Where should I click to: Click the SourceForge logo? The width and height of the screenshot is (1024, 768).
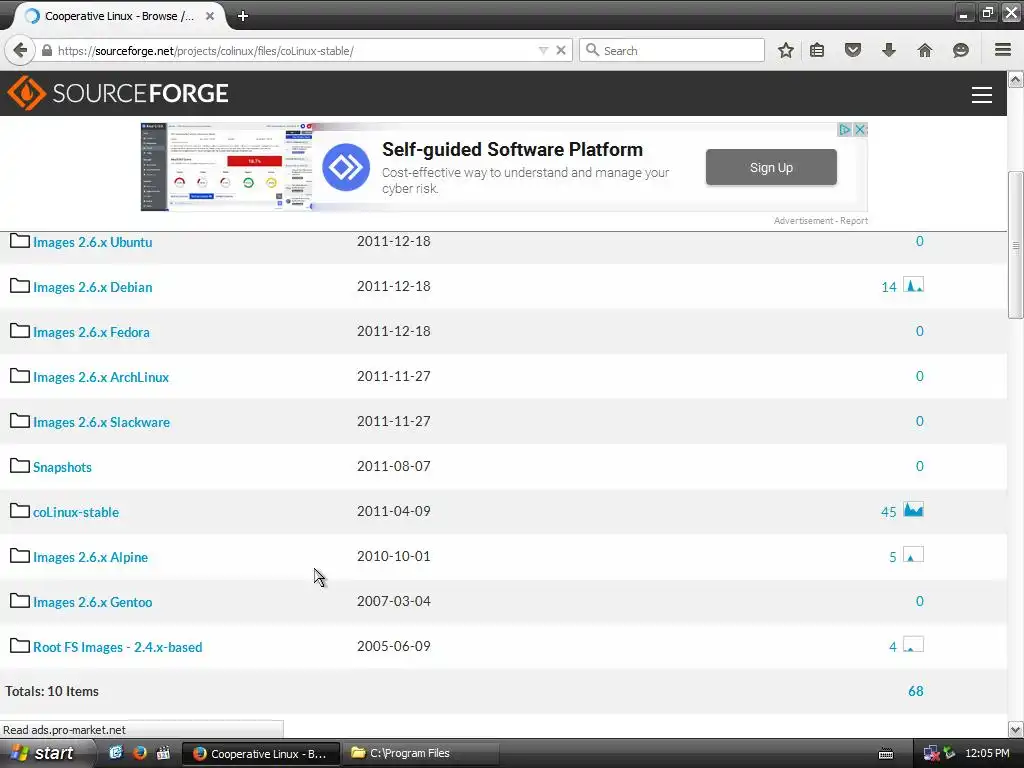pyautogui.click(x=118, y=93)
